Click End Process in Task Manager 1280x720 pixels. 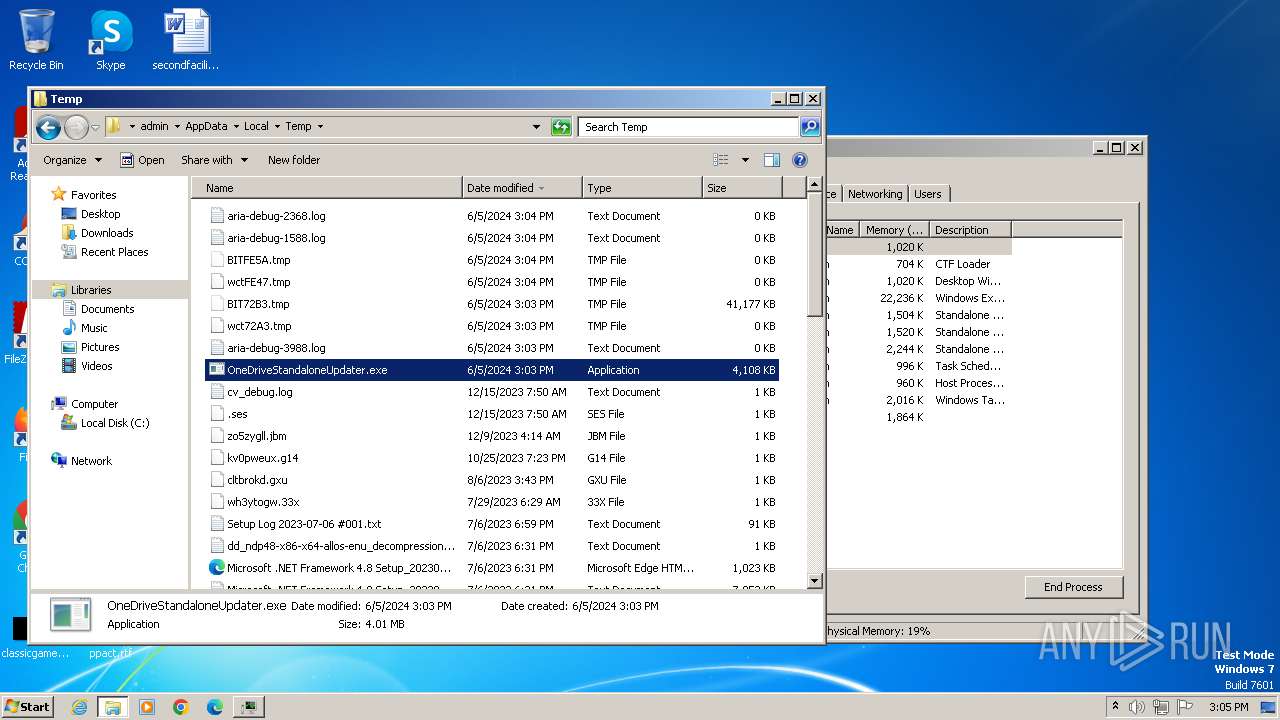tap(1073, 587)
